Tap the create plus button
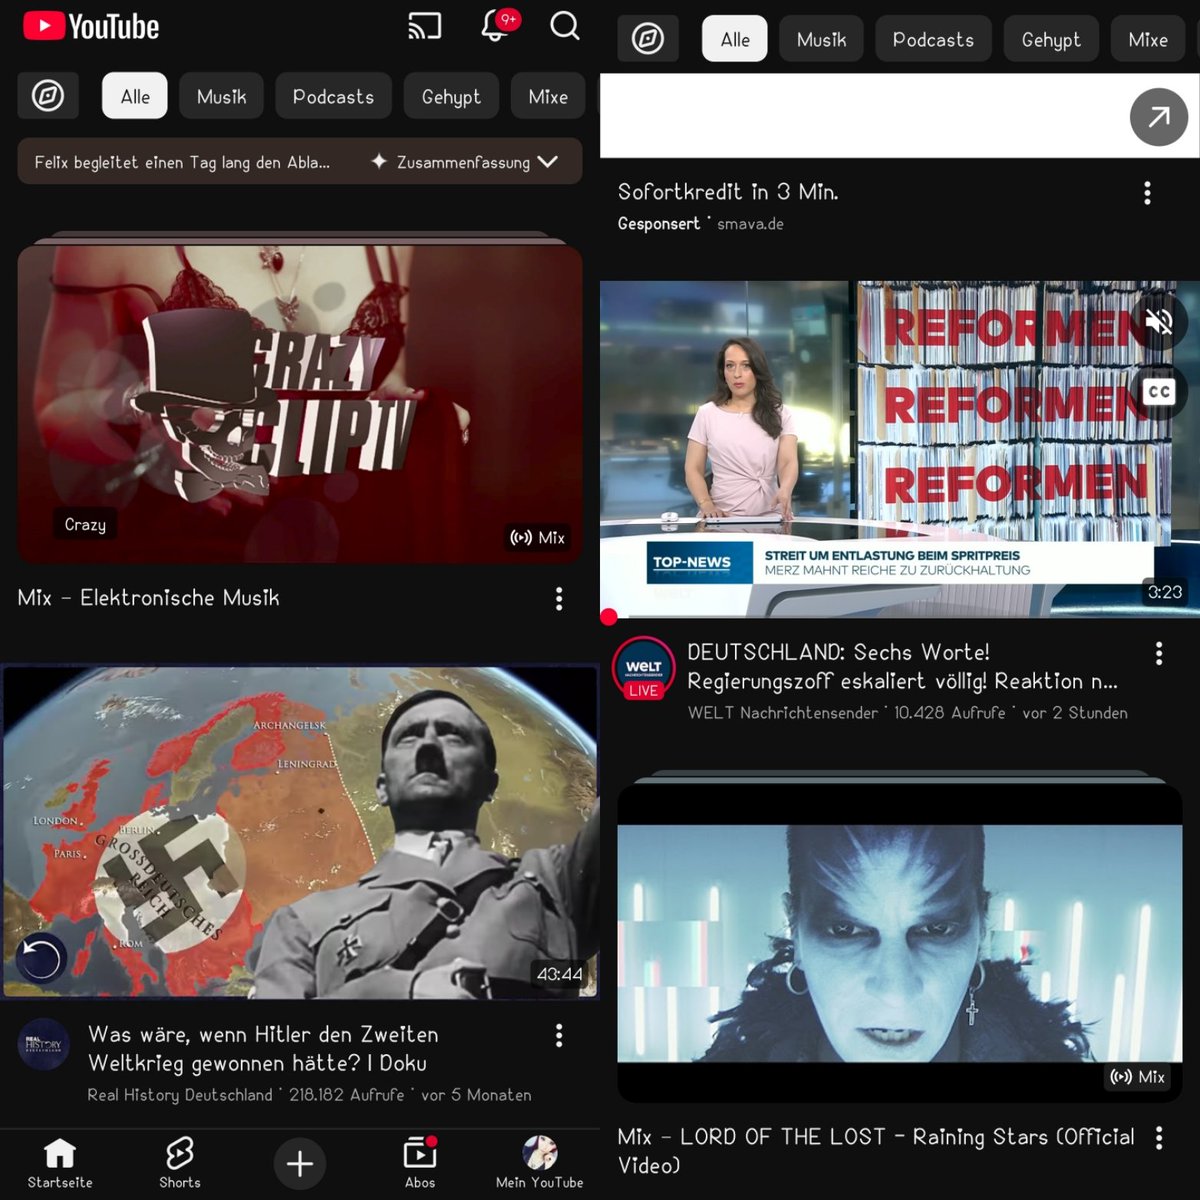 (x=300, y=1163)
